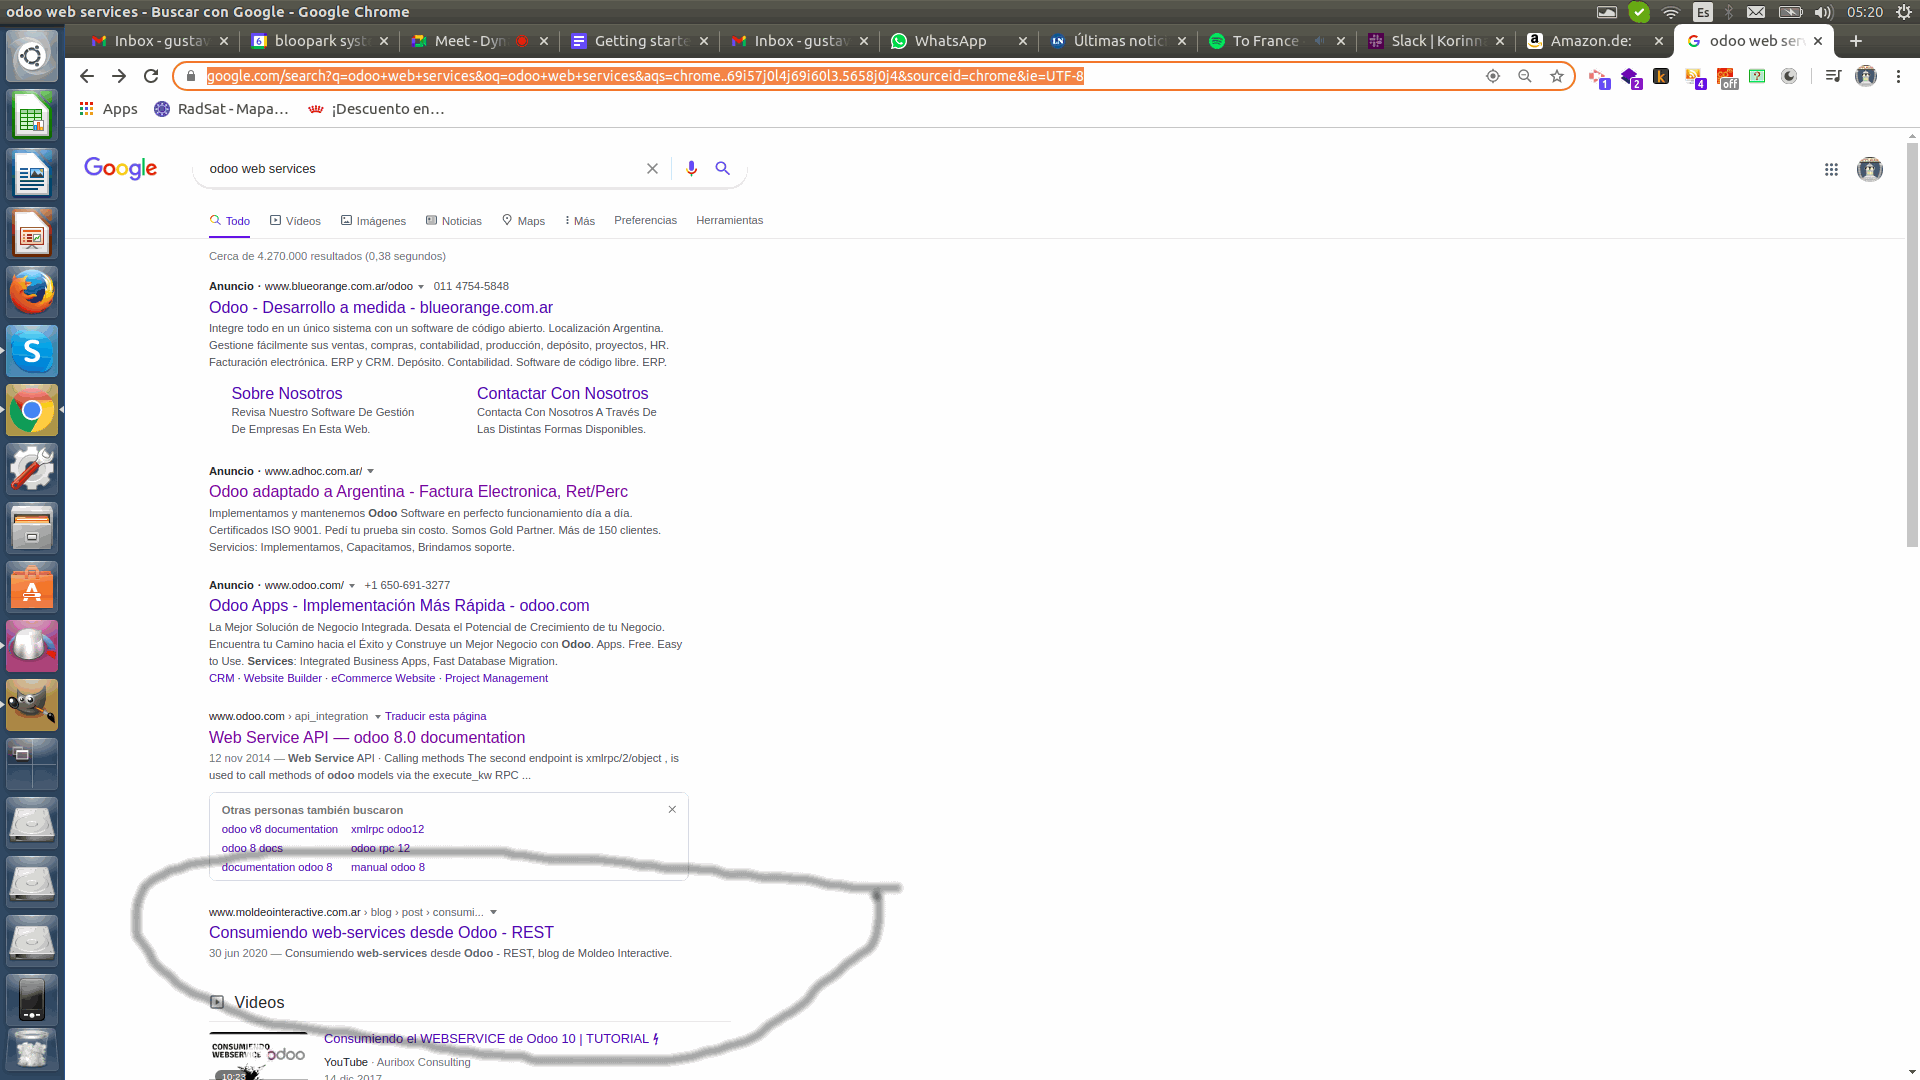This screenshot has width=1920, height=1080.
Task: Open Apps bookmarks shortcut
Action: click(109, 109)
